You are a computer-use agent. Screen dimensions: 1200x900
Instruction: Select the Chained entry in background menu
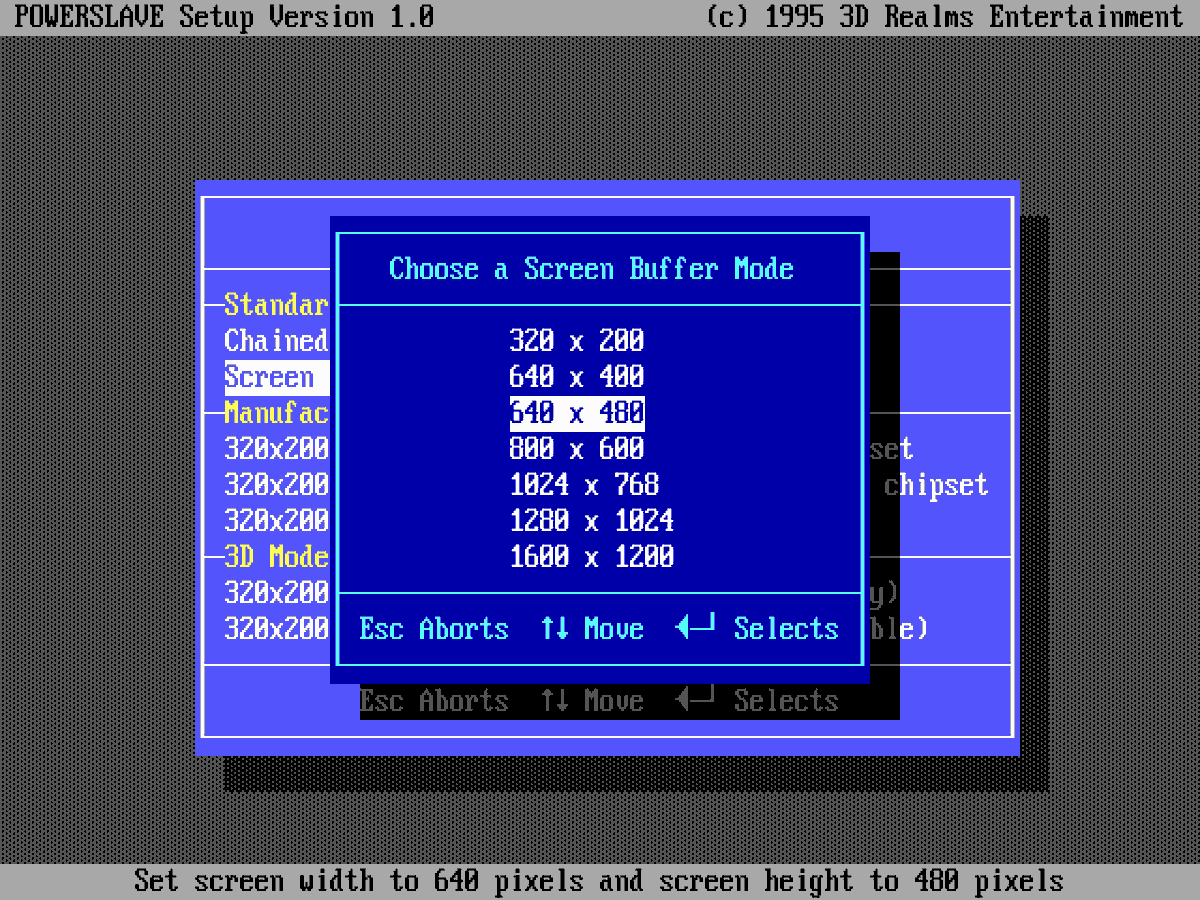coord(277,341)
